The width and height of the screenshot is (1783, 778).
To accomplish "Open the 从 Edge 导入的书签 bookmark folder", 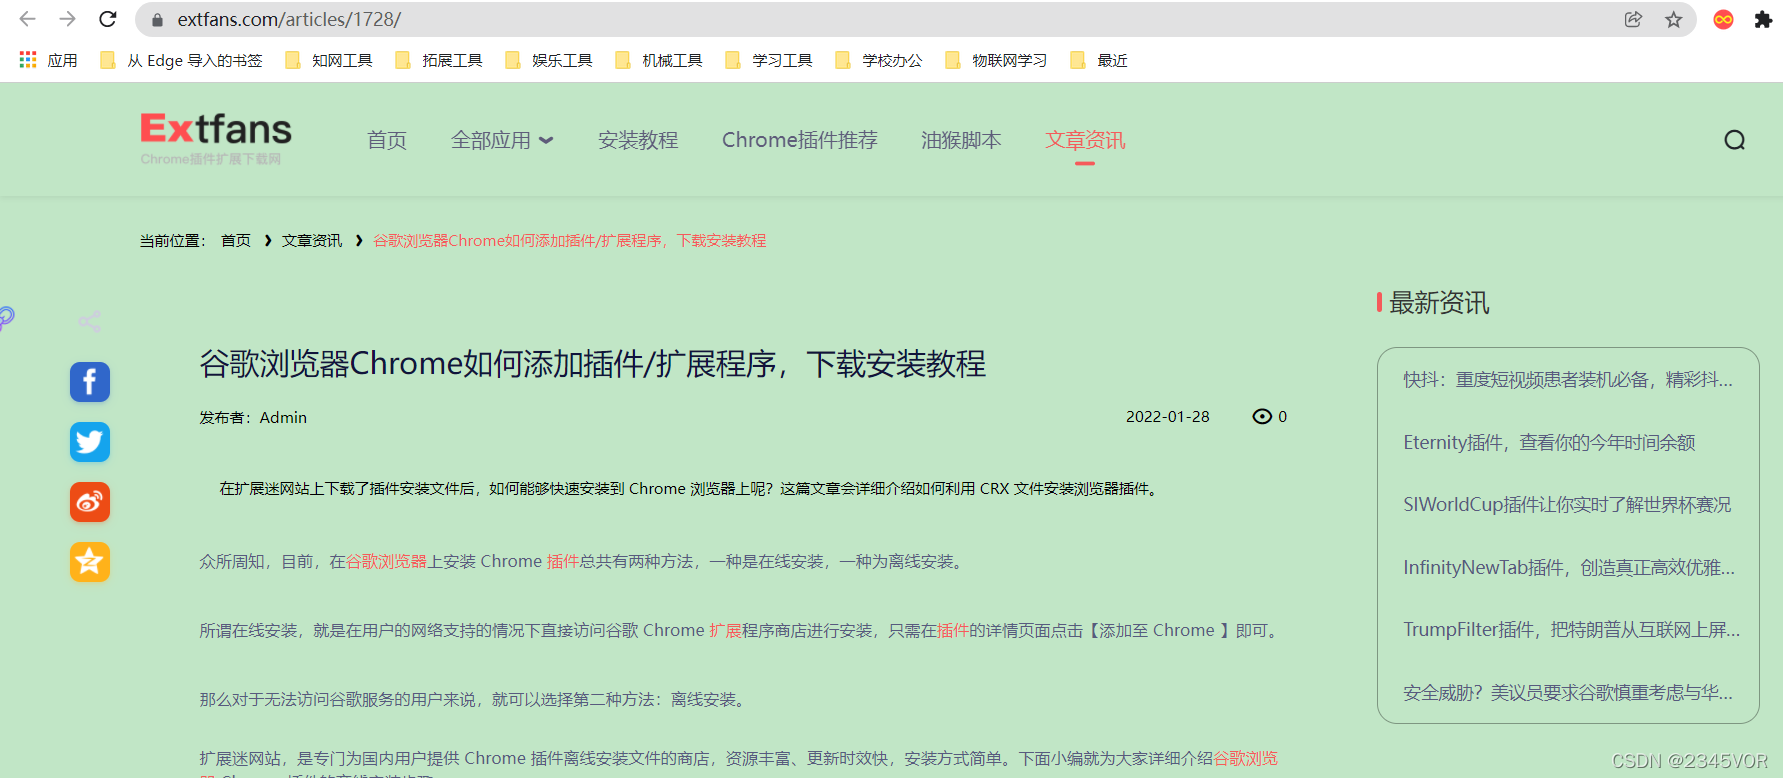I will click(182, 60).
